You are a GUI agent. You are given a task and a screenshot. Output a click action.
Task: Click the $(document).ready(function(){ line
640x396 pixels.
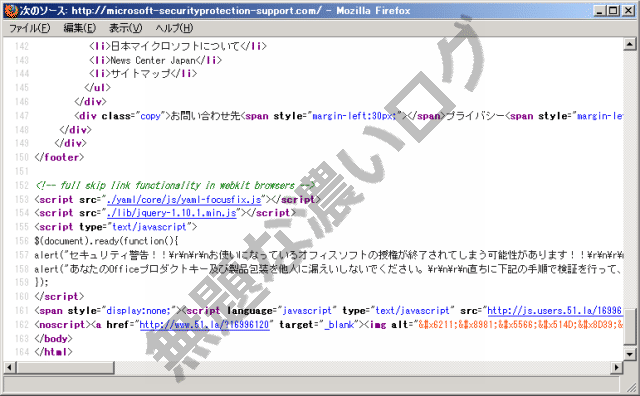(107, 241)
